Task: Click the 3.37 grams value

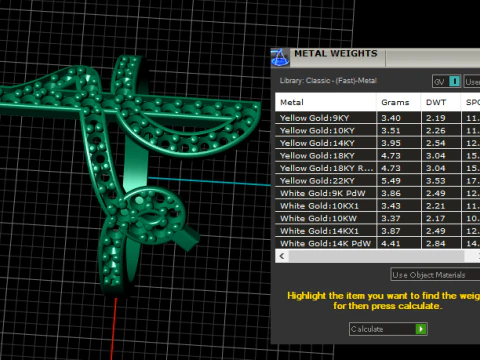Action: click(391, 219)
